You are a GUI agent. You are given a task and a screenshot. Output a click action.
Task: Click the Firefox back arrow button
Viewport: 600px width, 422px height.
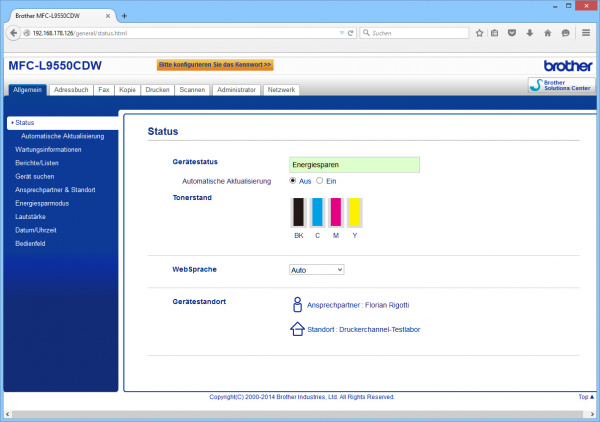pos(14,33)
